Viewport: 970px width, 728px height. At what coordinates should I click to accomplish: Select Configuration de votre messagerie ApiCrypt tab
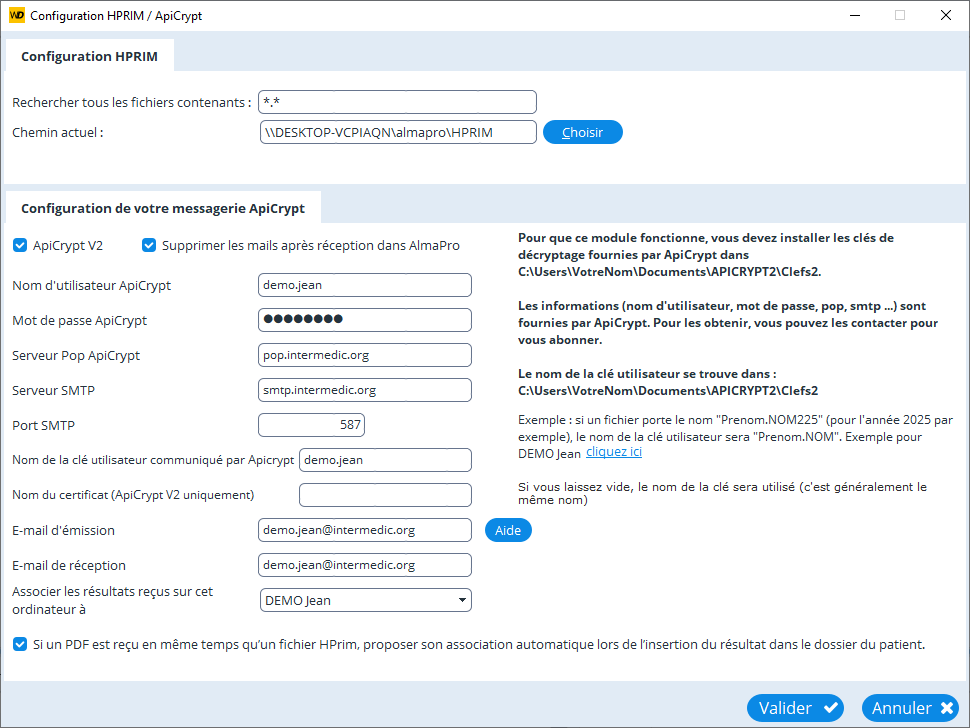pos(163,208)
